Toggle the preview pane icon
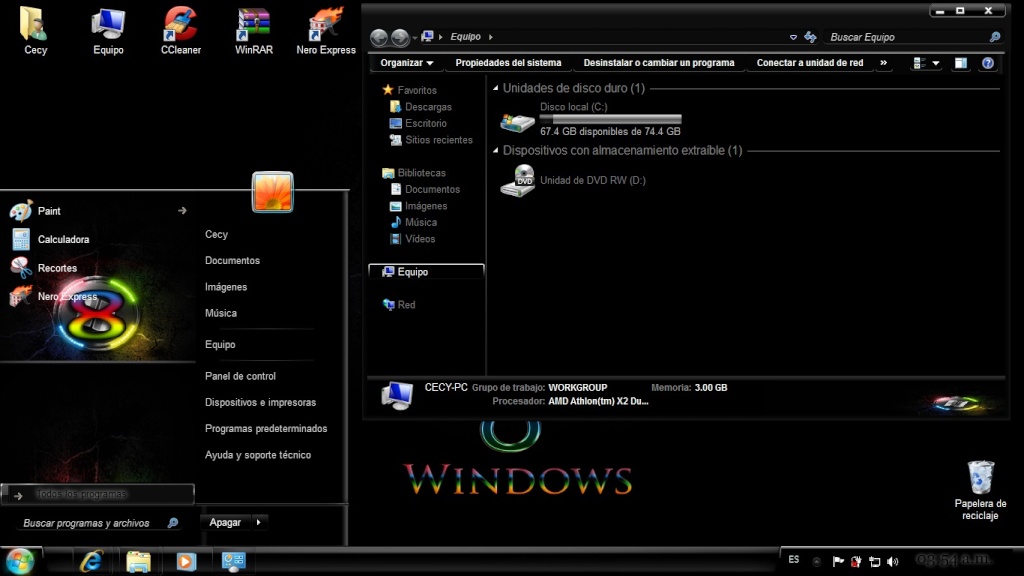 click(x=961, y=63)
